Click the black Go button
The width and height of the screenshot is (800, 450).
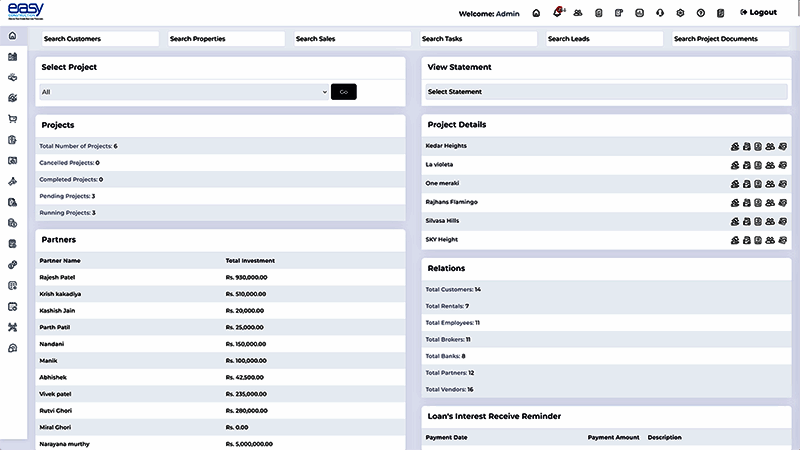(x=344, y=92)
